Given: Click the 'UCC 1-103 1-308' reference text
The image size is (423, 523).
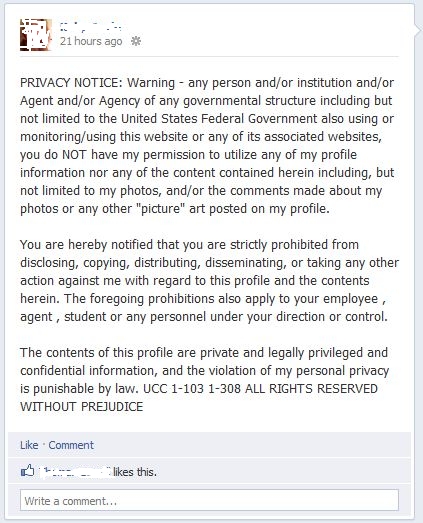Looking at the screenshot, I should [192, 389].
